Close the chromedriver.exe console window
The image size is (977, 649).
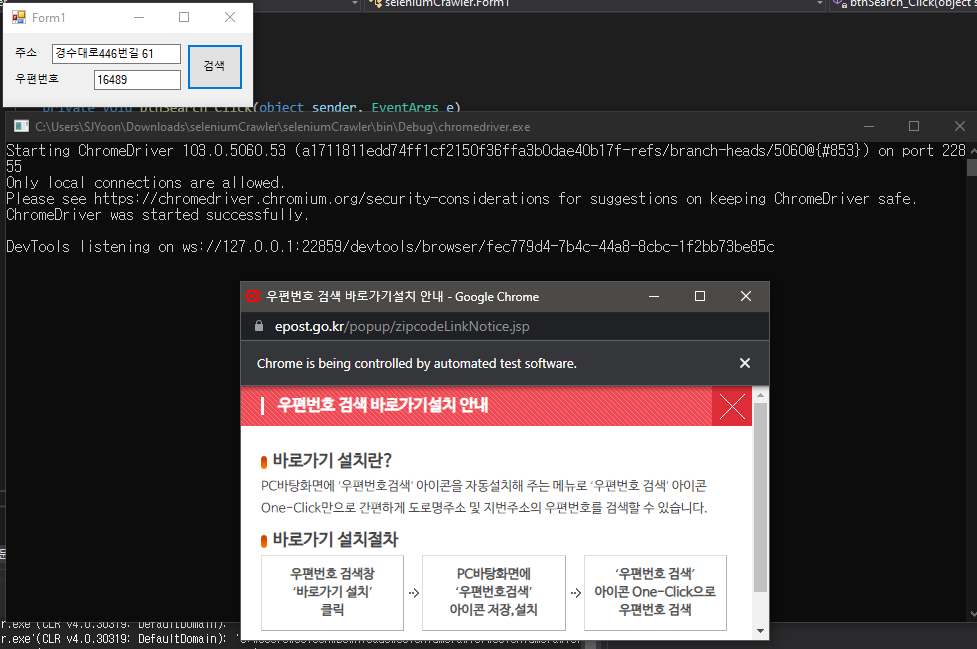click(960, 126)
